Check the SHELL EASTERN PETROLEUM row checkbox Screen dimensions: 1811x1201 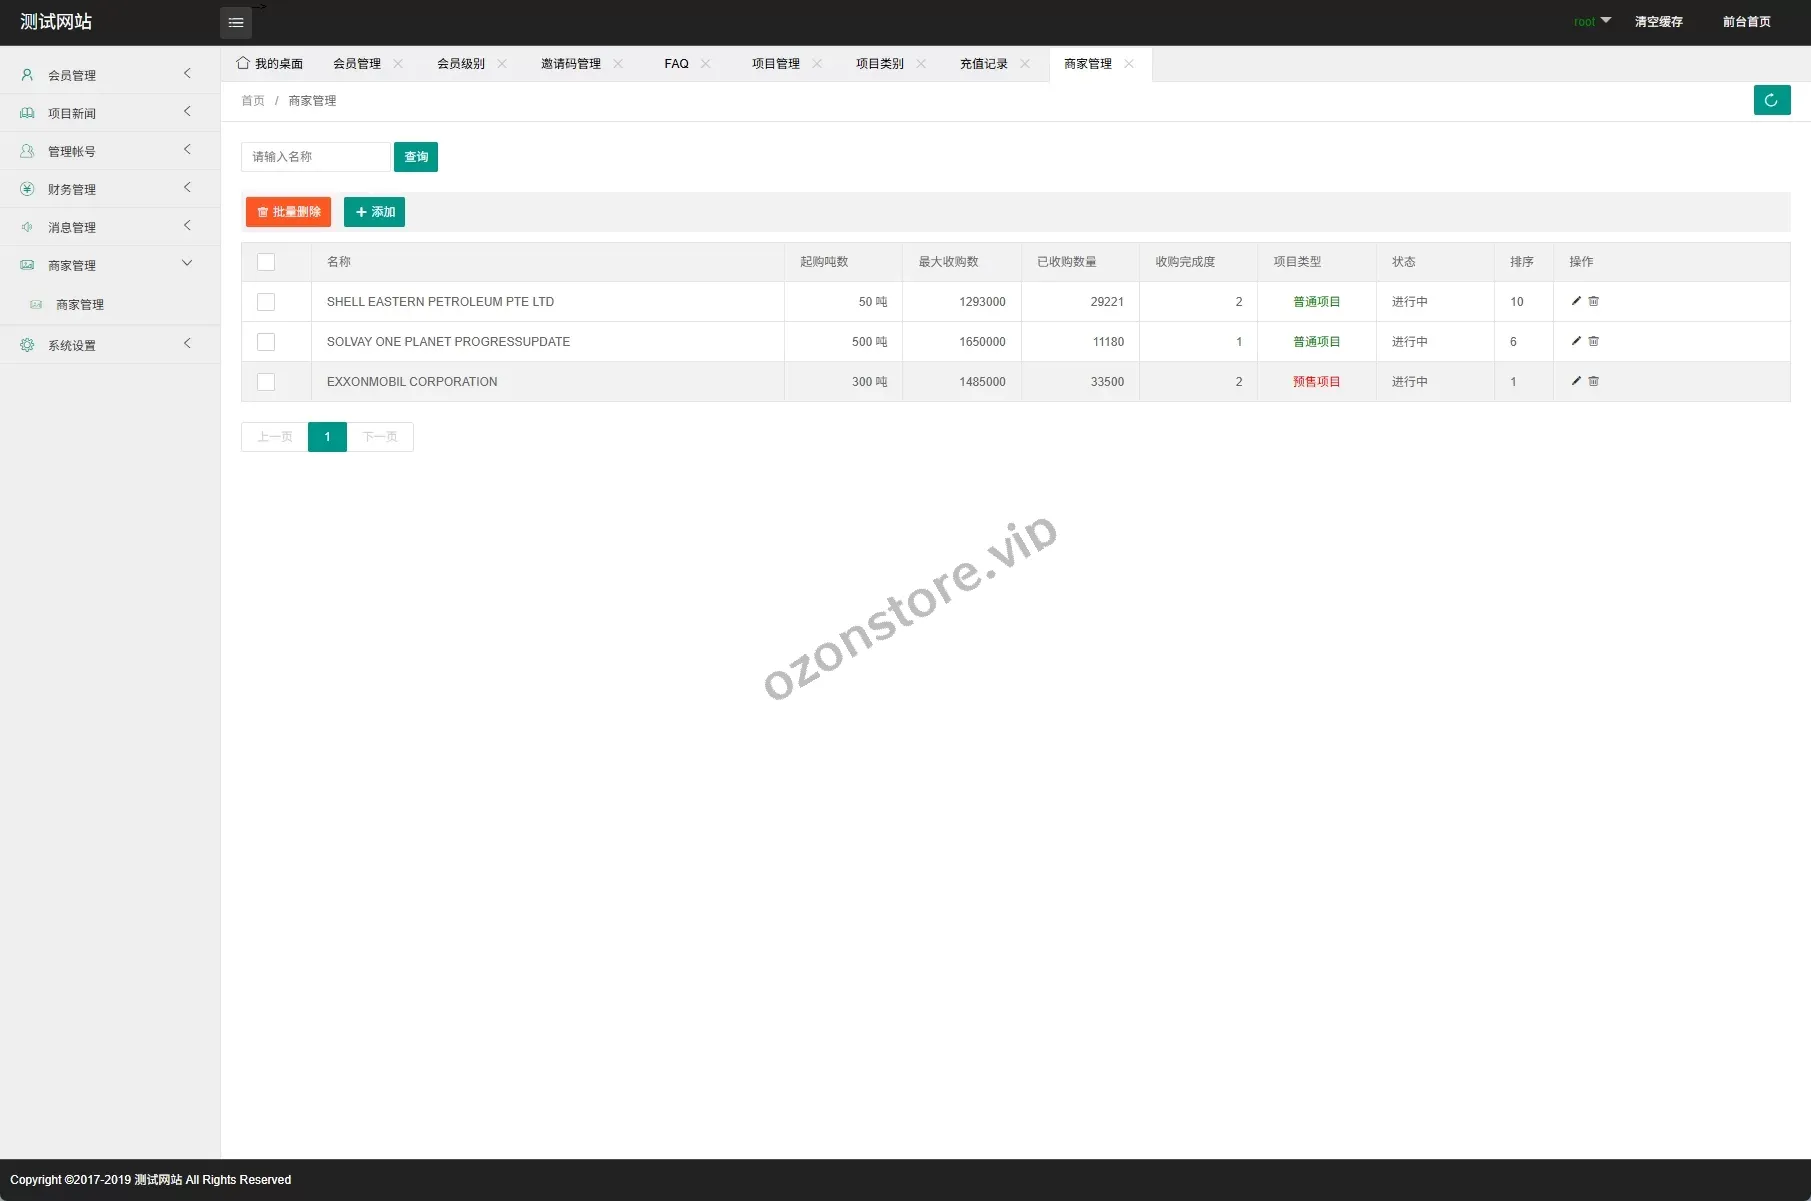(266, 302)
